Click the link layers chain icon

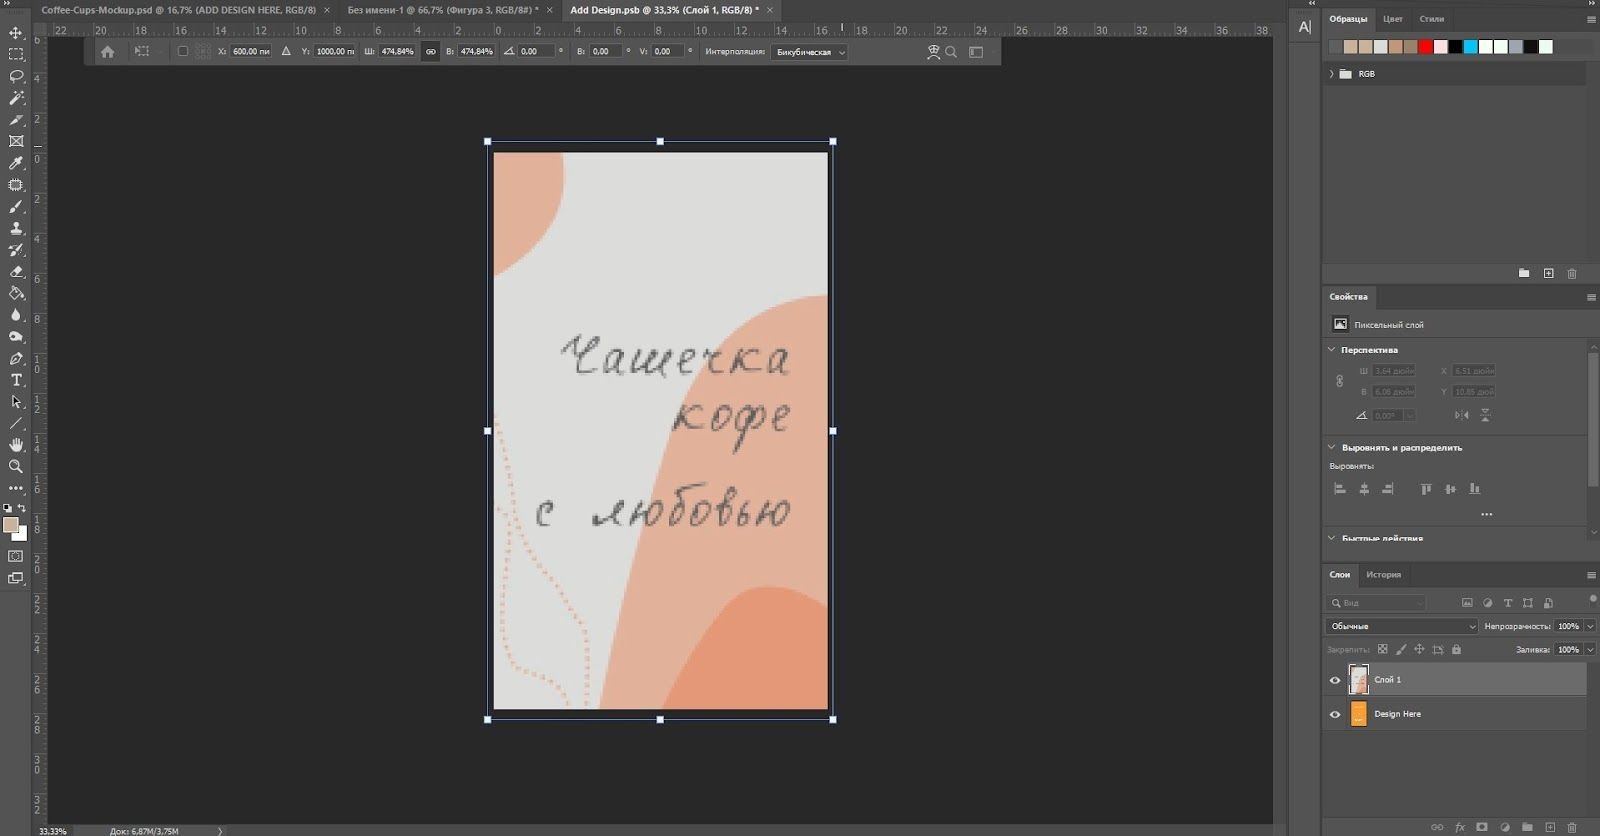pos(1437,827)
